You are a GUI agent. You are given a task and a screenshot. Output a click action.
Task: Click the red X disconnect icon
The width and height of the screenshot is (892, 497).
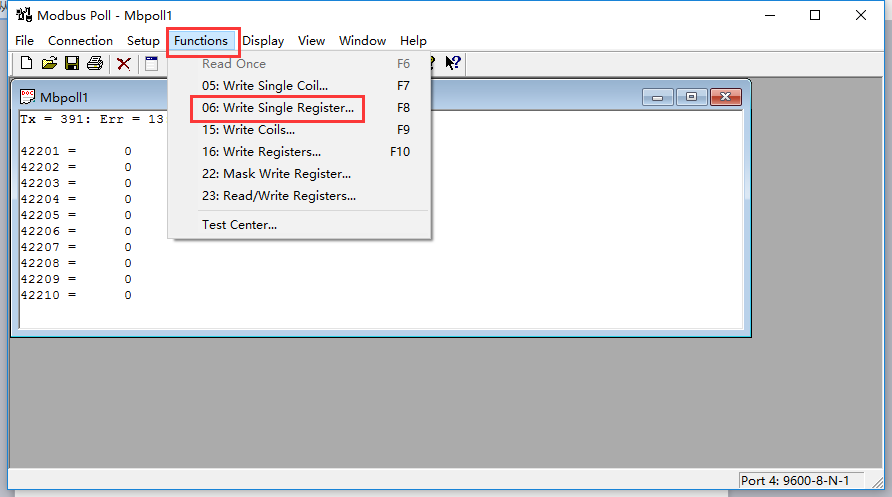[123, 63]
